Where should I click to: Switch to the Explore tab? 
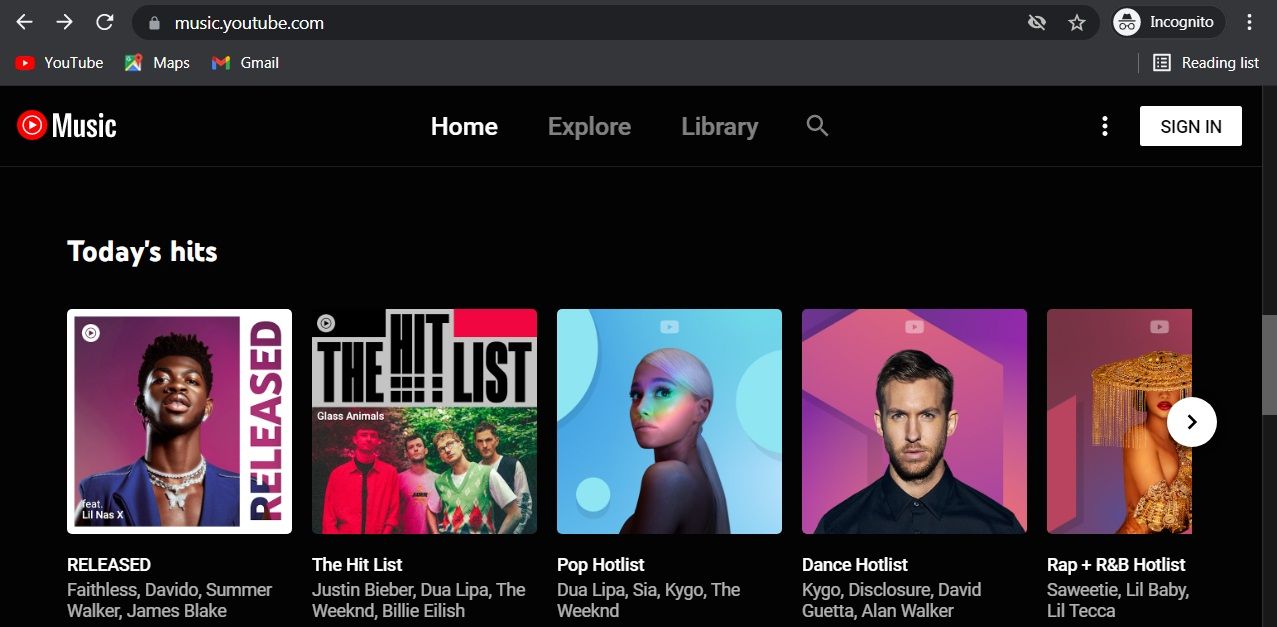coord(589,127)
